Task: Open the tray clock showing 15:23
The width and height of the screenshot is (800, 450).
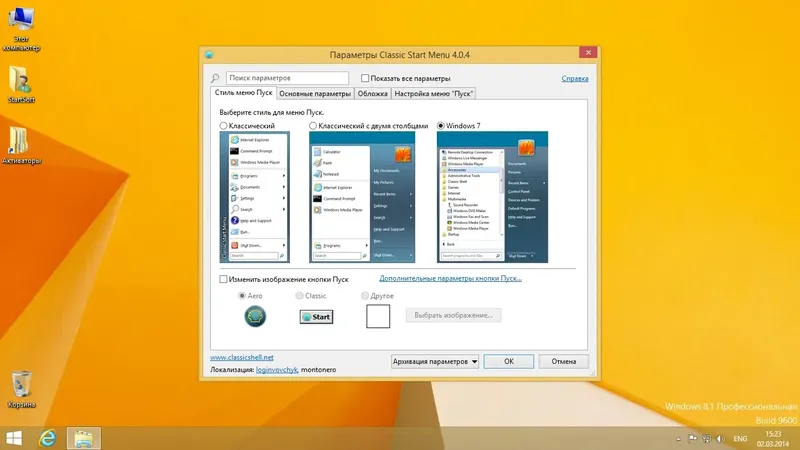Action: (773, 439)
